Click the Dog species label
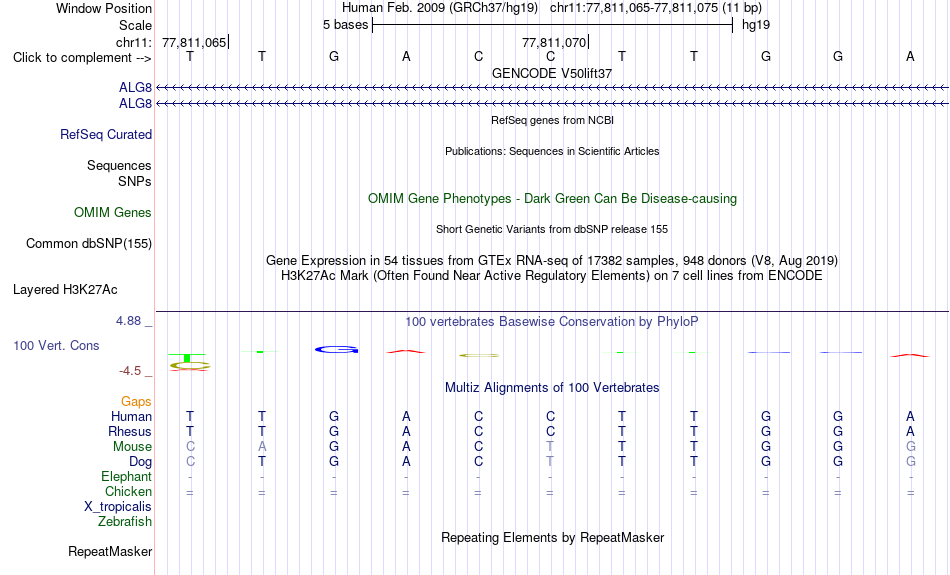950x575 pixels. (x=140, y=462)
